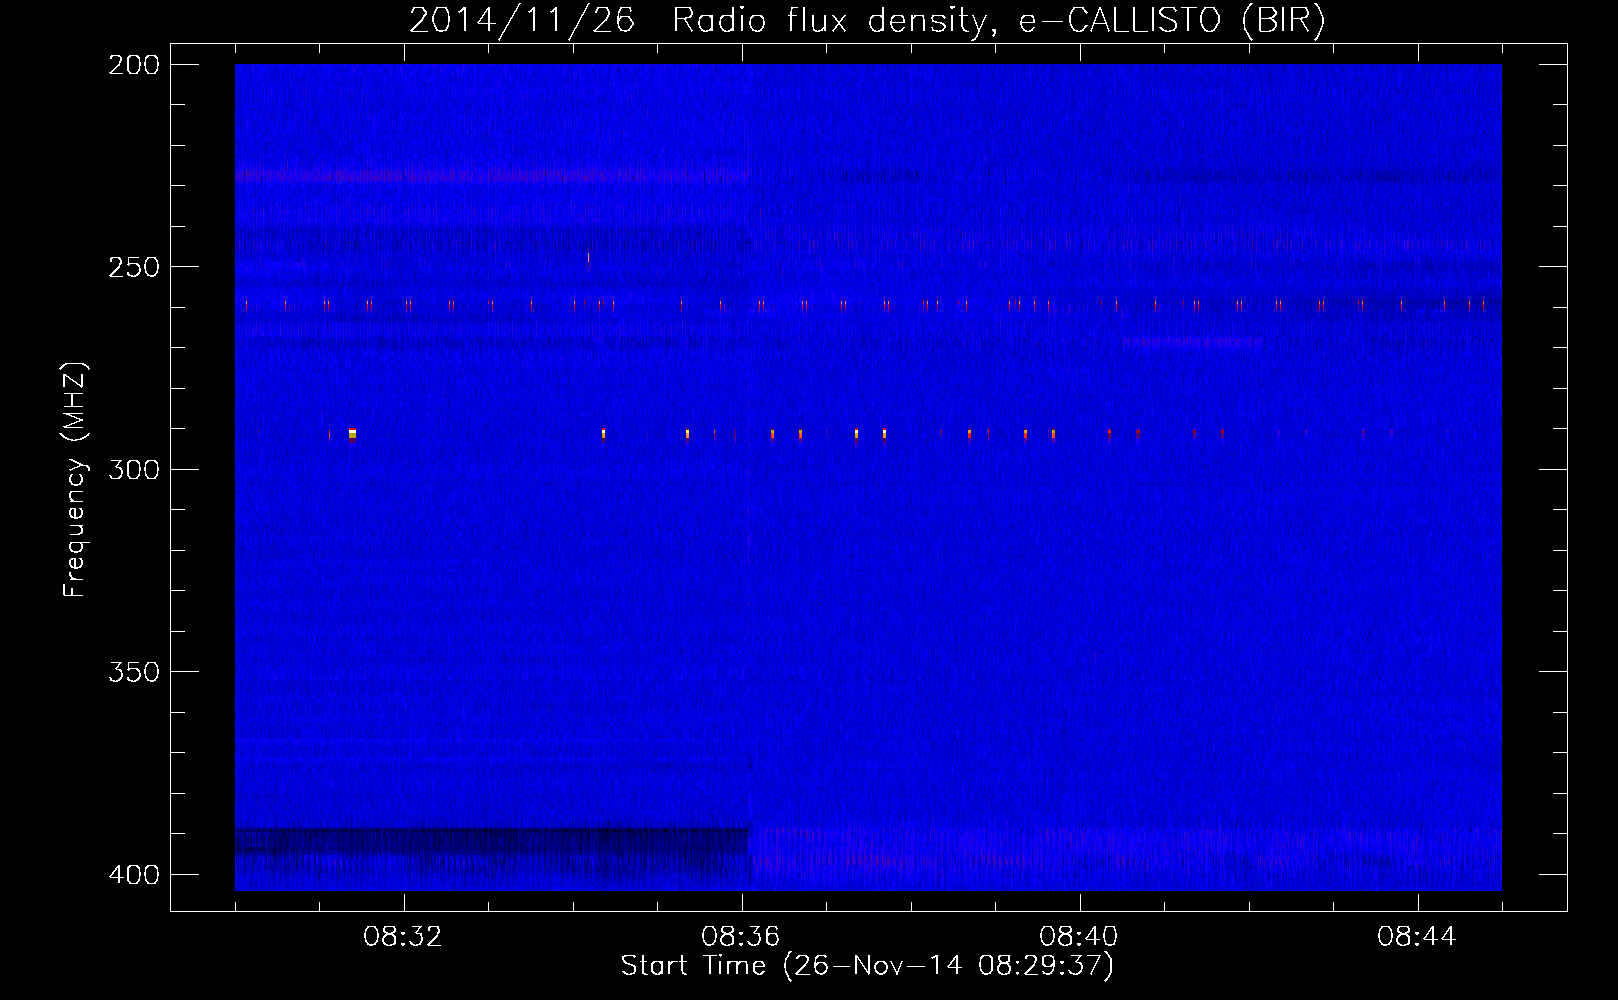Click the plot title '2014/11/26 Radio flux density, e-CALLISTO (BIR)'
Viewport: 1618px width, 1000px height.
867,21
